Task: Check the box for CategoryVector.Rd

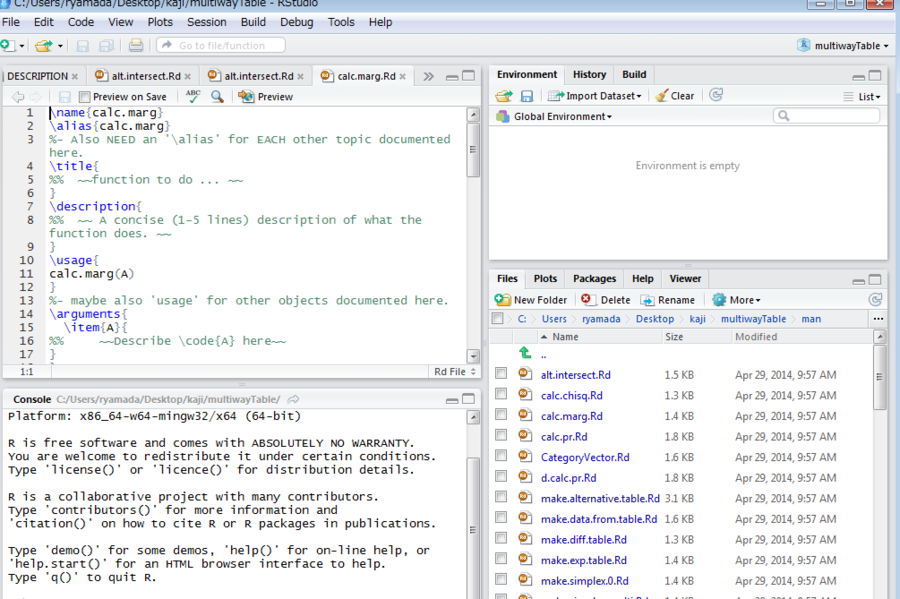Action: point(501,456)
